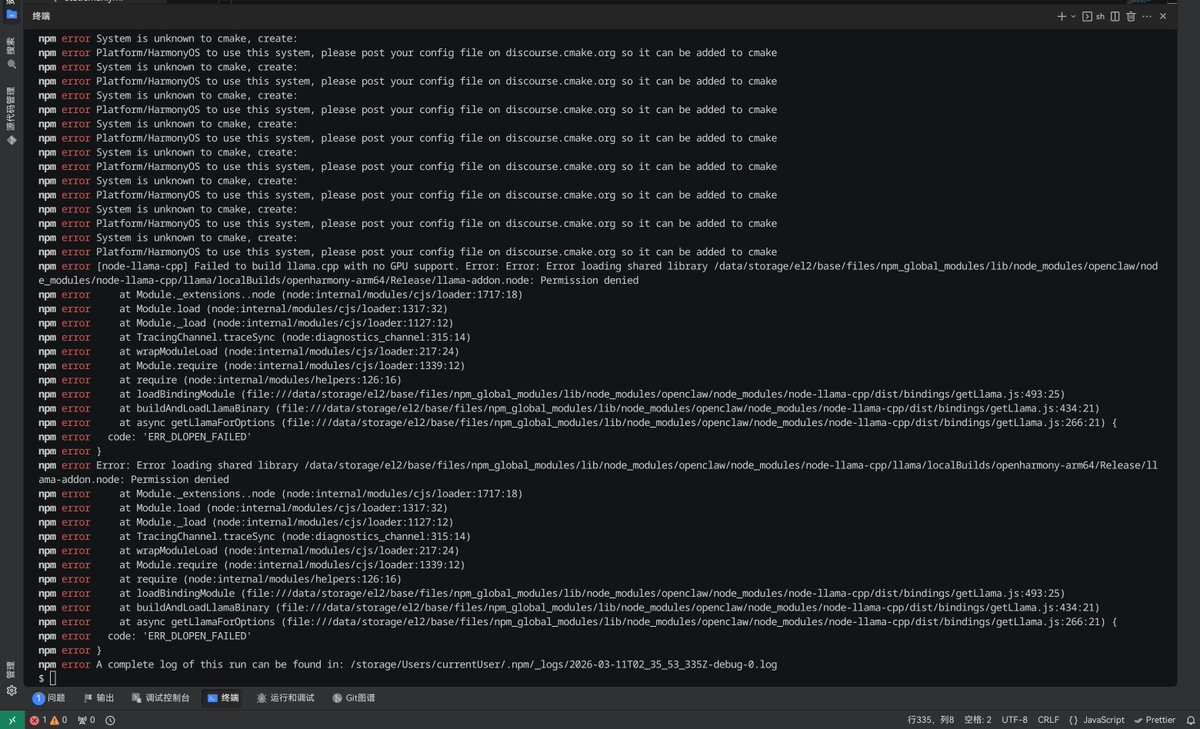Click '[node-llama-cpp] Failed to build llama.cpp' error line
The height and width of the screenshot is (729, 1200).
click(600, 273)
